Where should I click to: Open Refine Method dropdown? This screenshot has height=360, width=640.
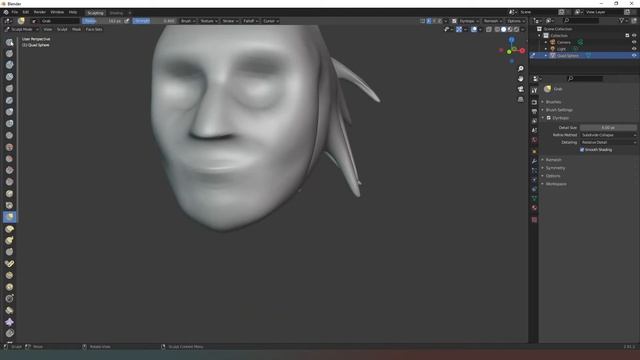608,135
